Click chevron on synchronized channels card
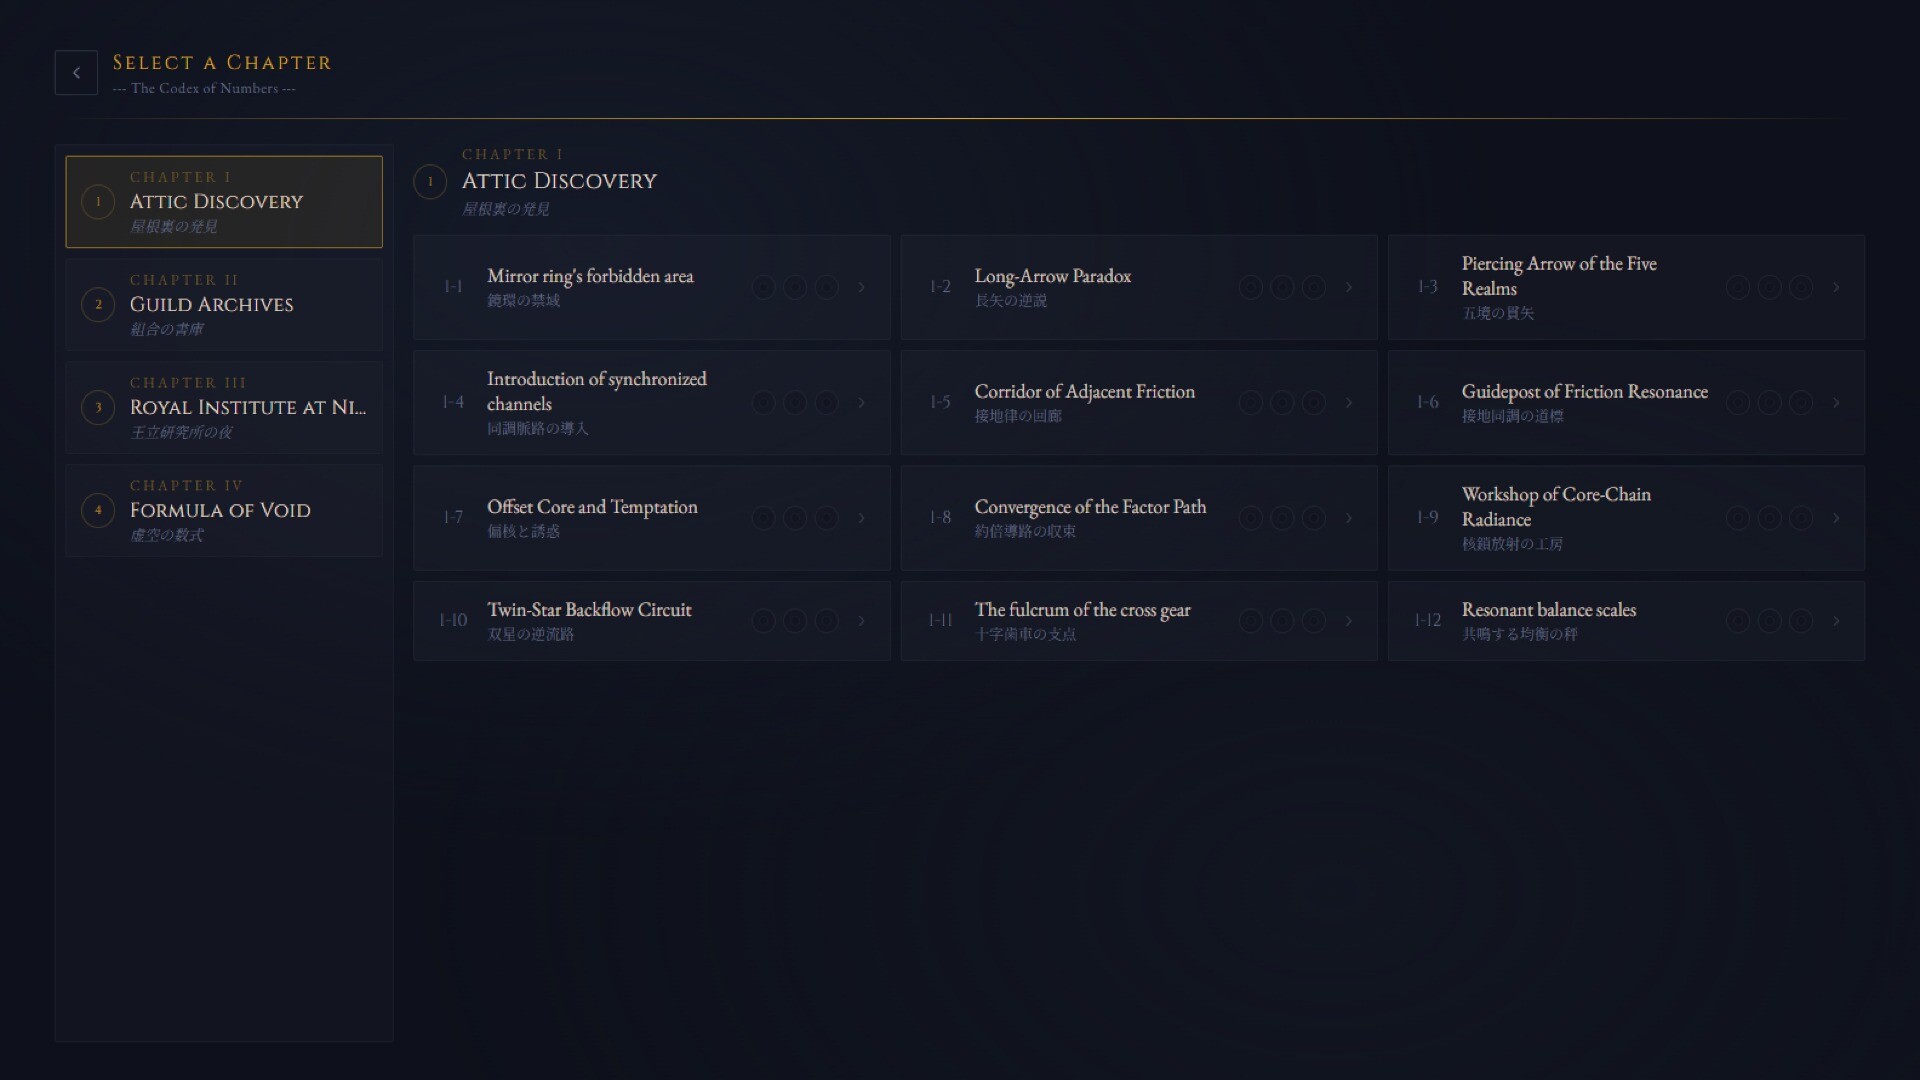Image resolution: width=1920 pixels, height=1080 pixels. (861, 403)
